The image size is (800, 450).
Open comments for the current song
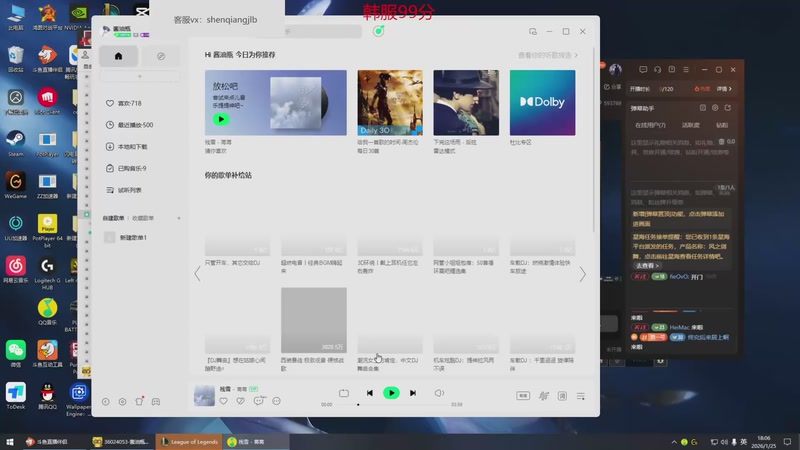(259, 401)
